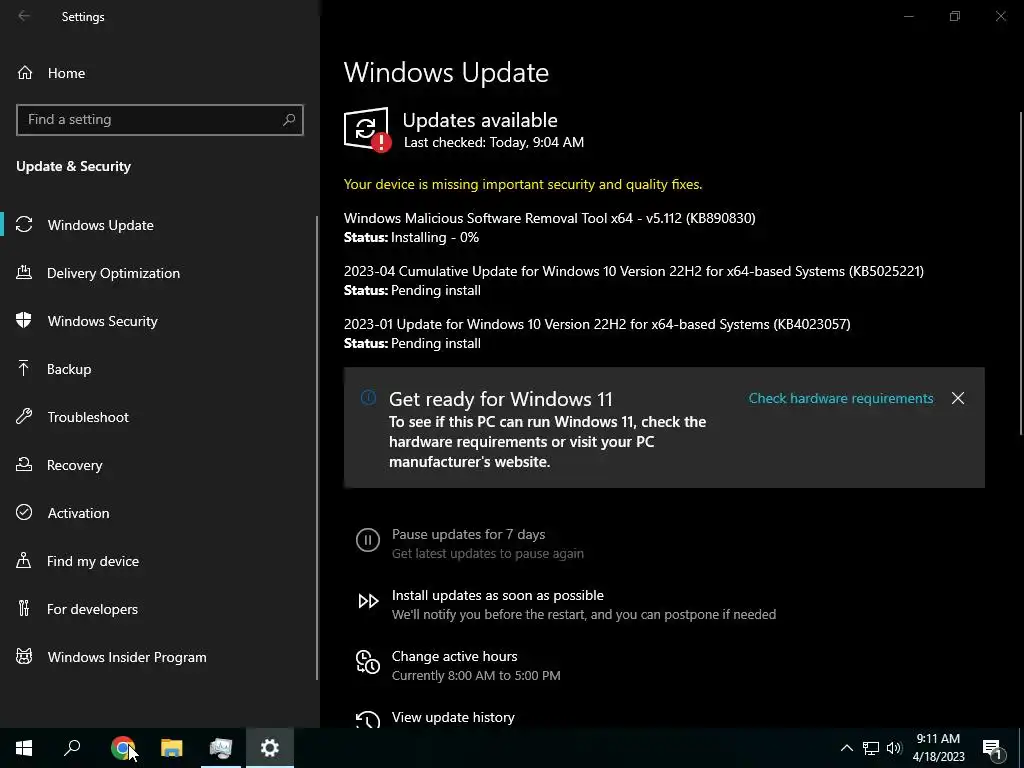Viewport: 1024px width, 768px height.
Task: Click the View update history icon
Action: click(368, 720)
